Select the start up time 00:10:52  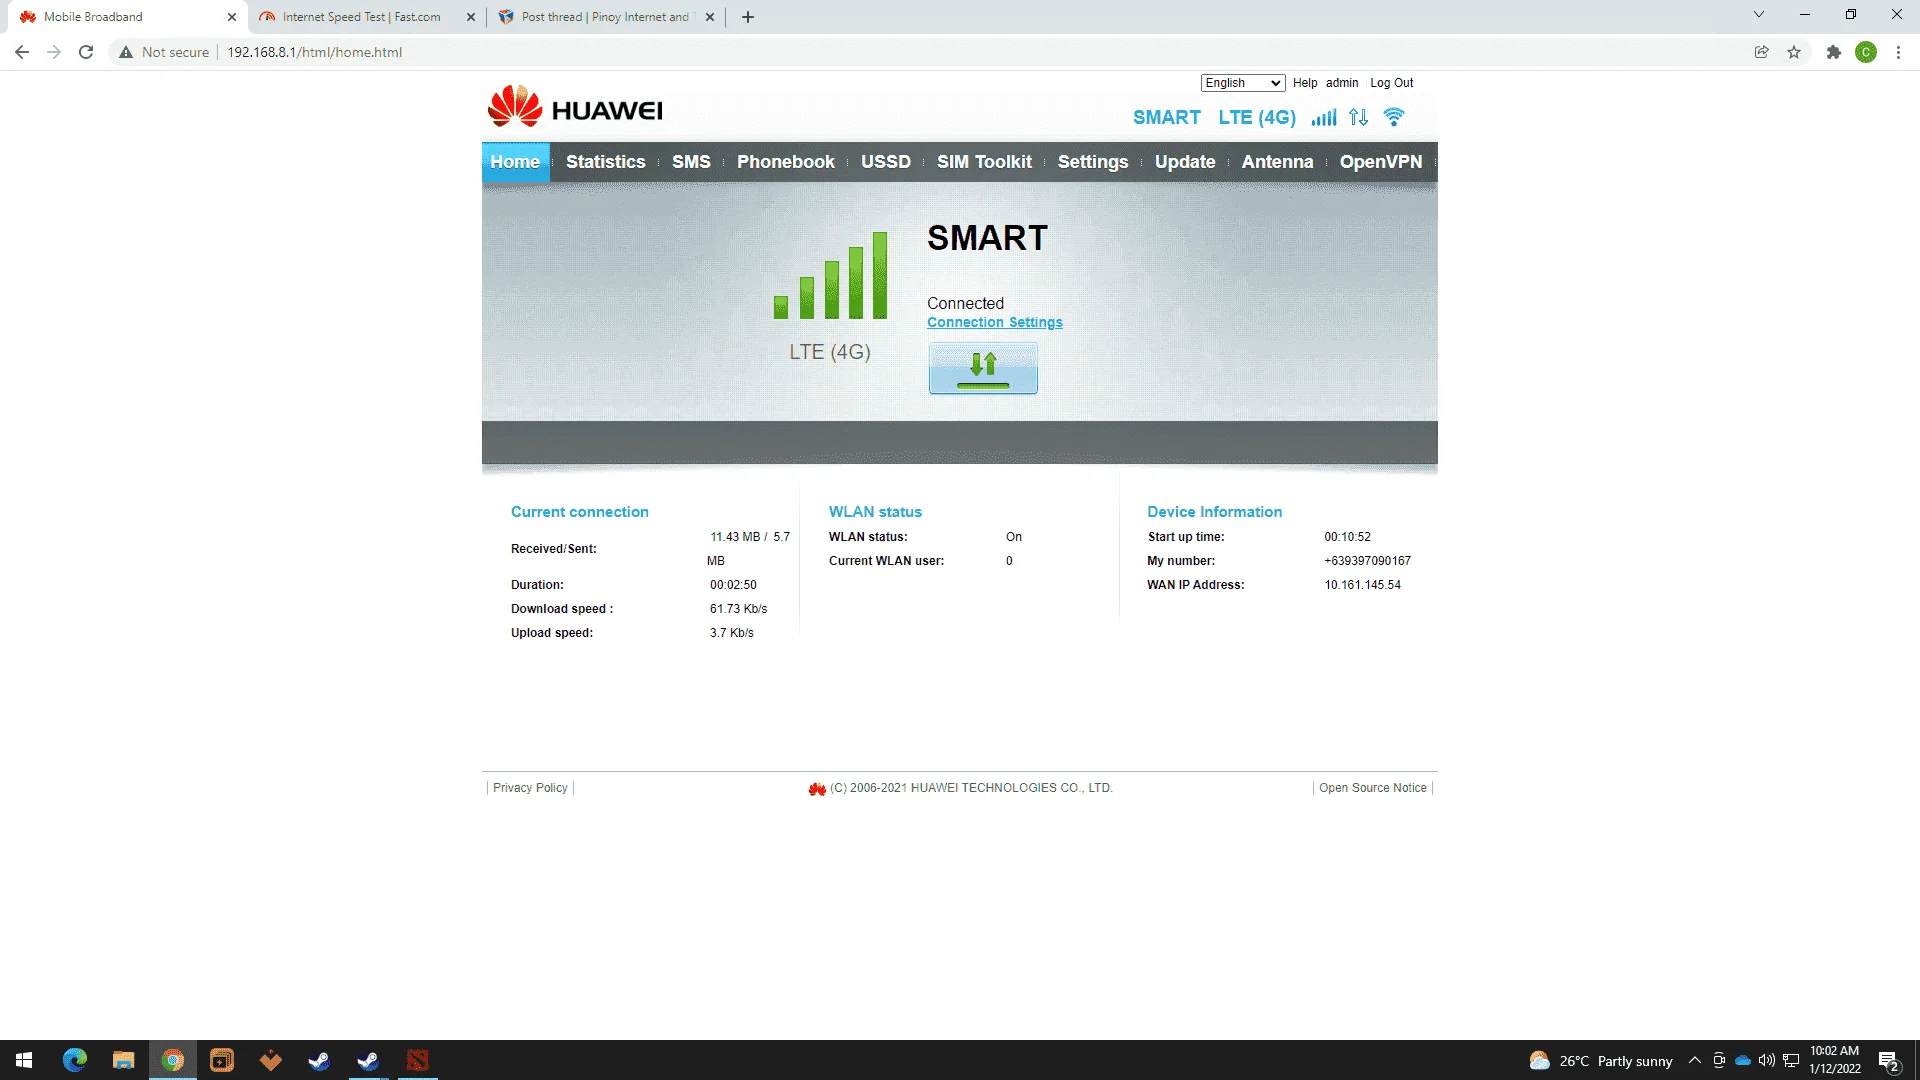tap(1348, 537)
